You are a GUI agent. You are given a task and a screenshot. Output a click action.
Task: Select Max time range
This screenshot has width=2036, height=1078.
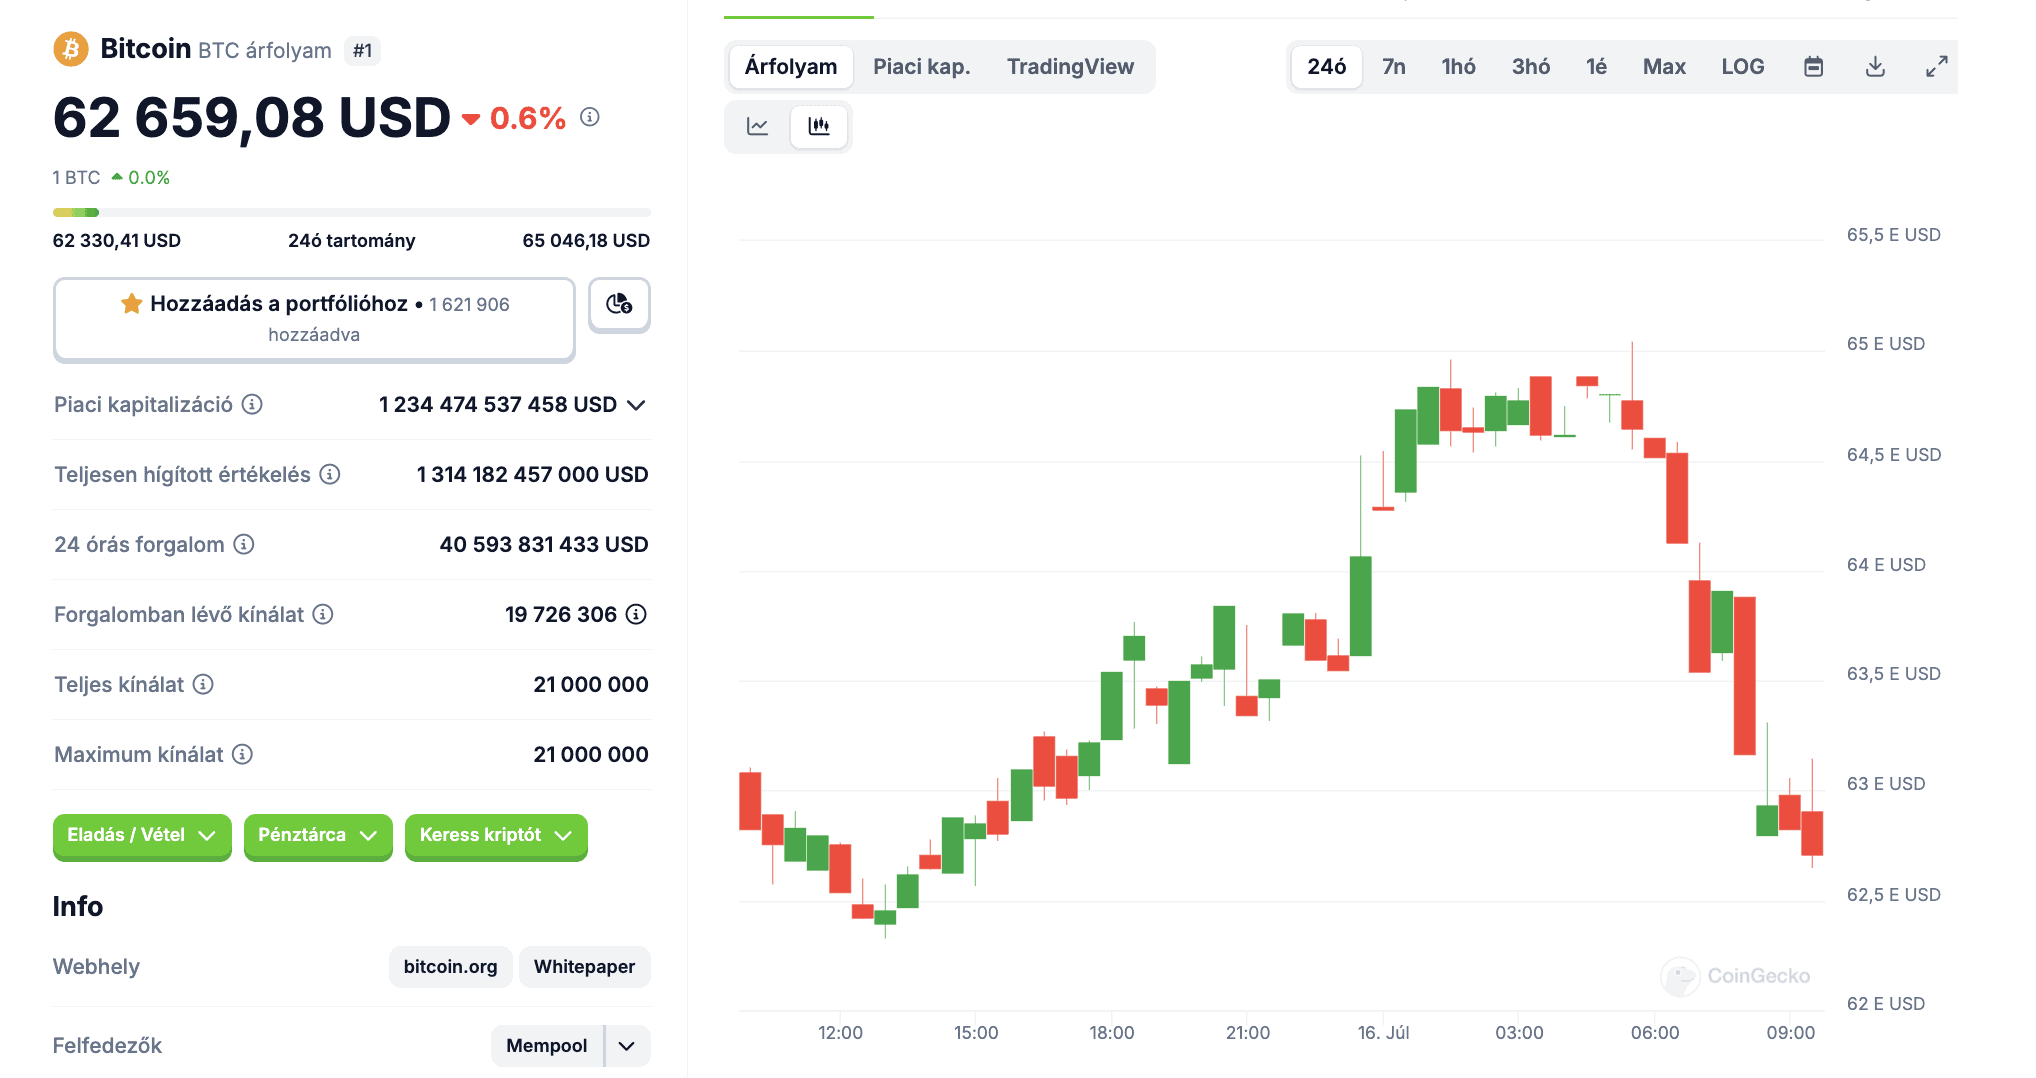tap(1664, 67)
